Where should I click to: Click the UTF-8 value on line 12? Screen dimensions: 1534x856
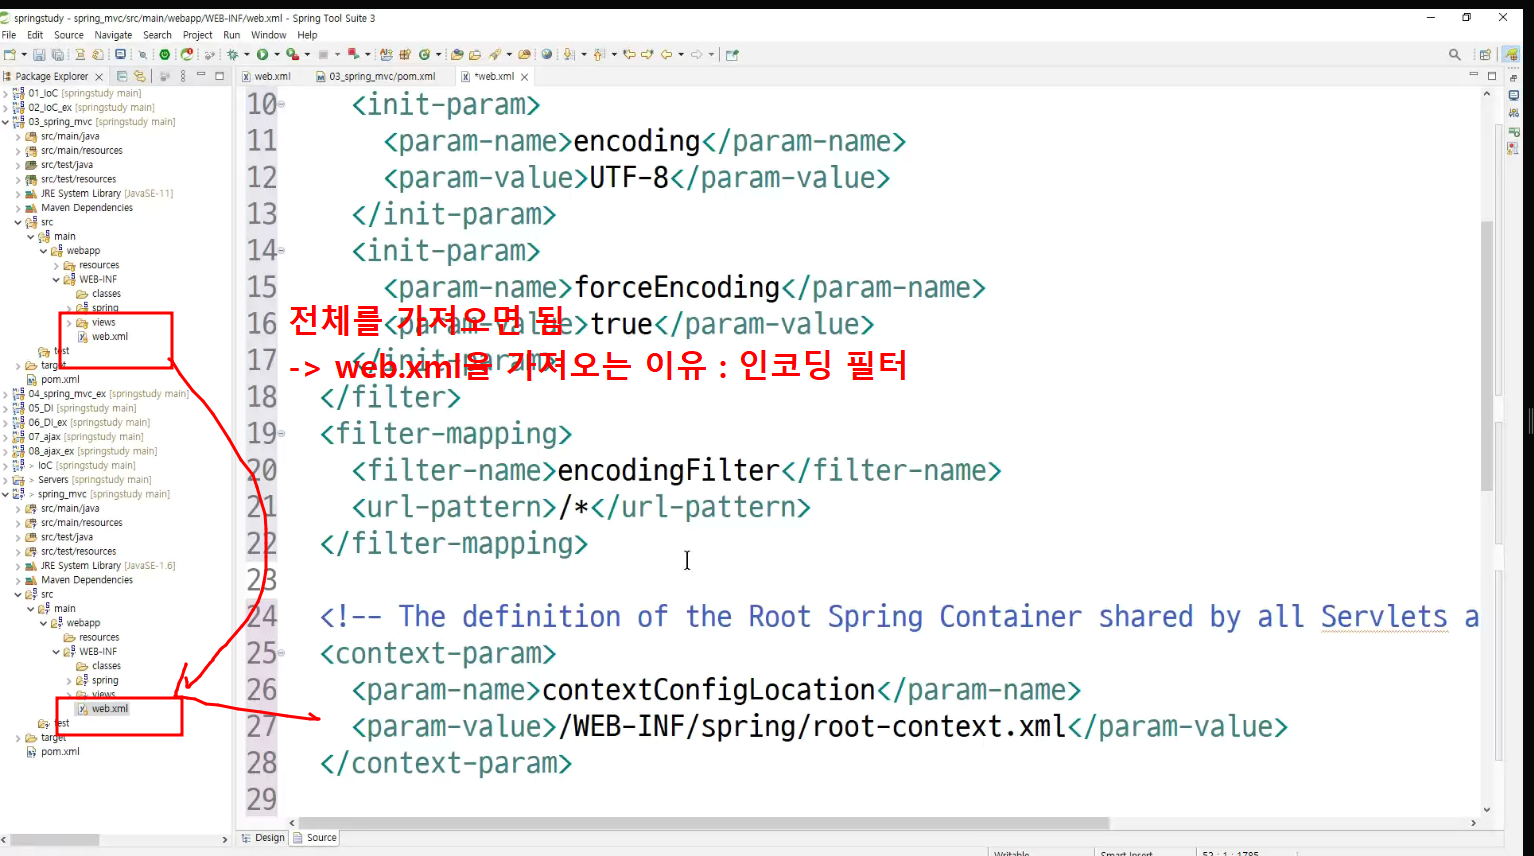629,178
